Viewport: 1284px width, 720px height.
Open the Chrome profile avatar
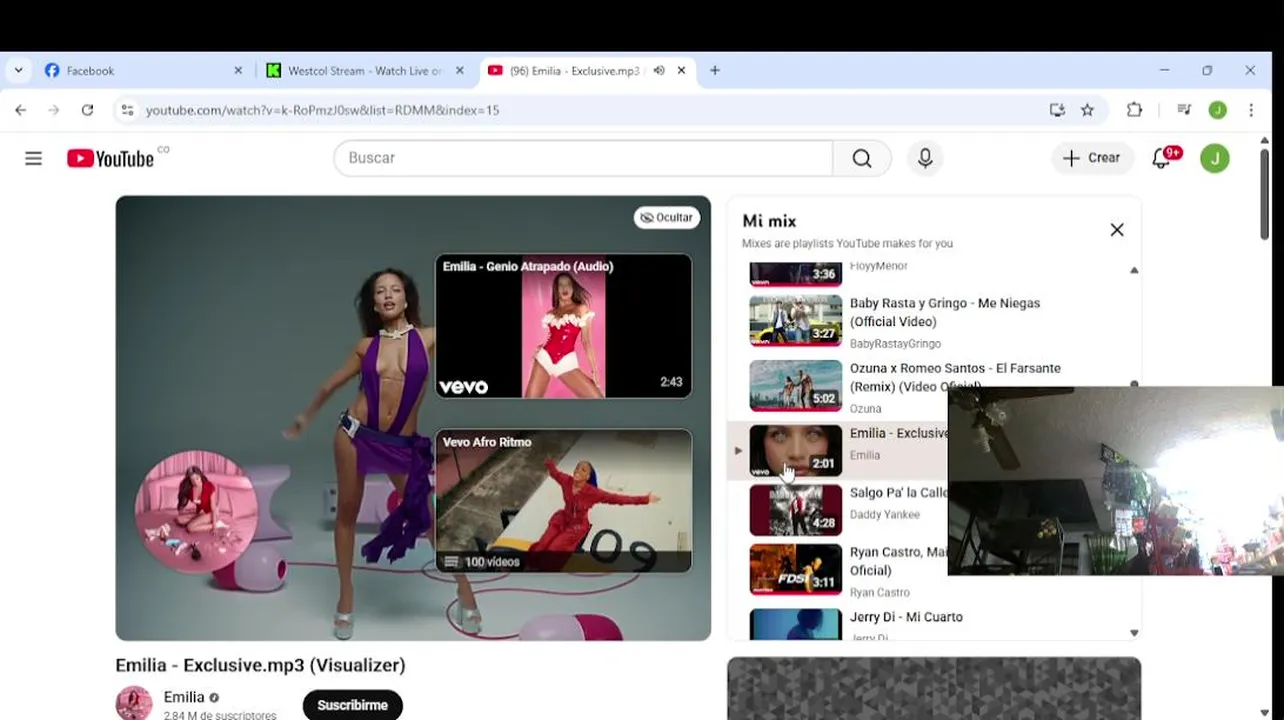point(1217,110)
